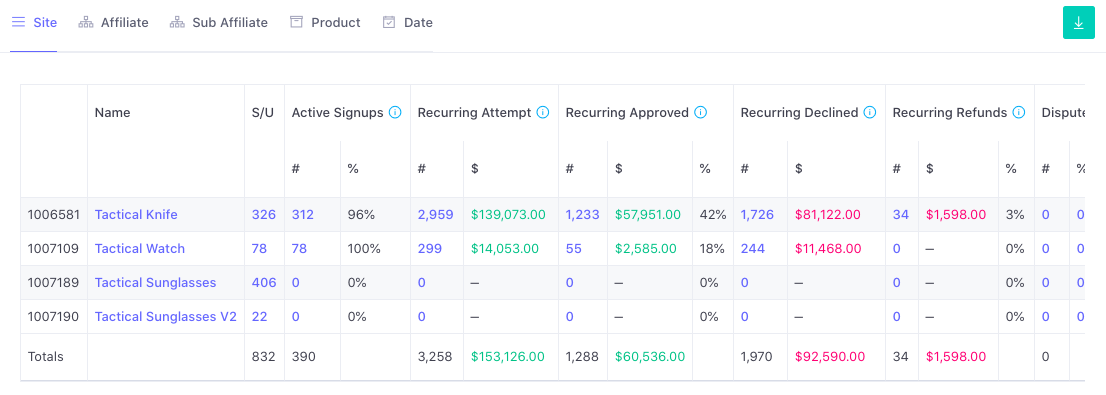Click the Recurring Declined info icon

pyautogui.click(x=870, y=112)
